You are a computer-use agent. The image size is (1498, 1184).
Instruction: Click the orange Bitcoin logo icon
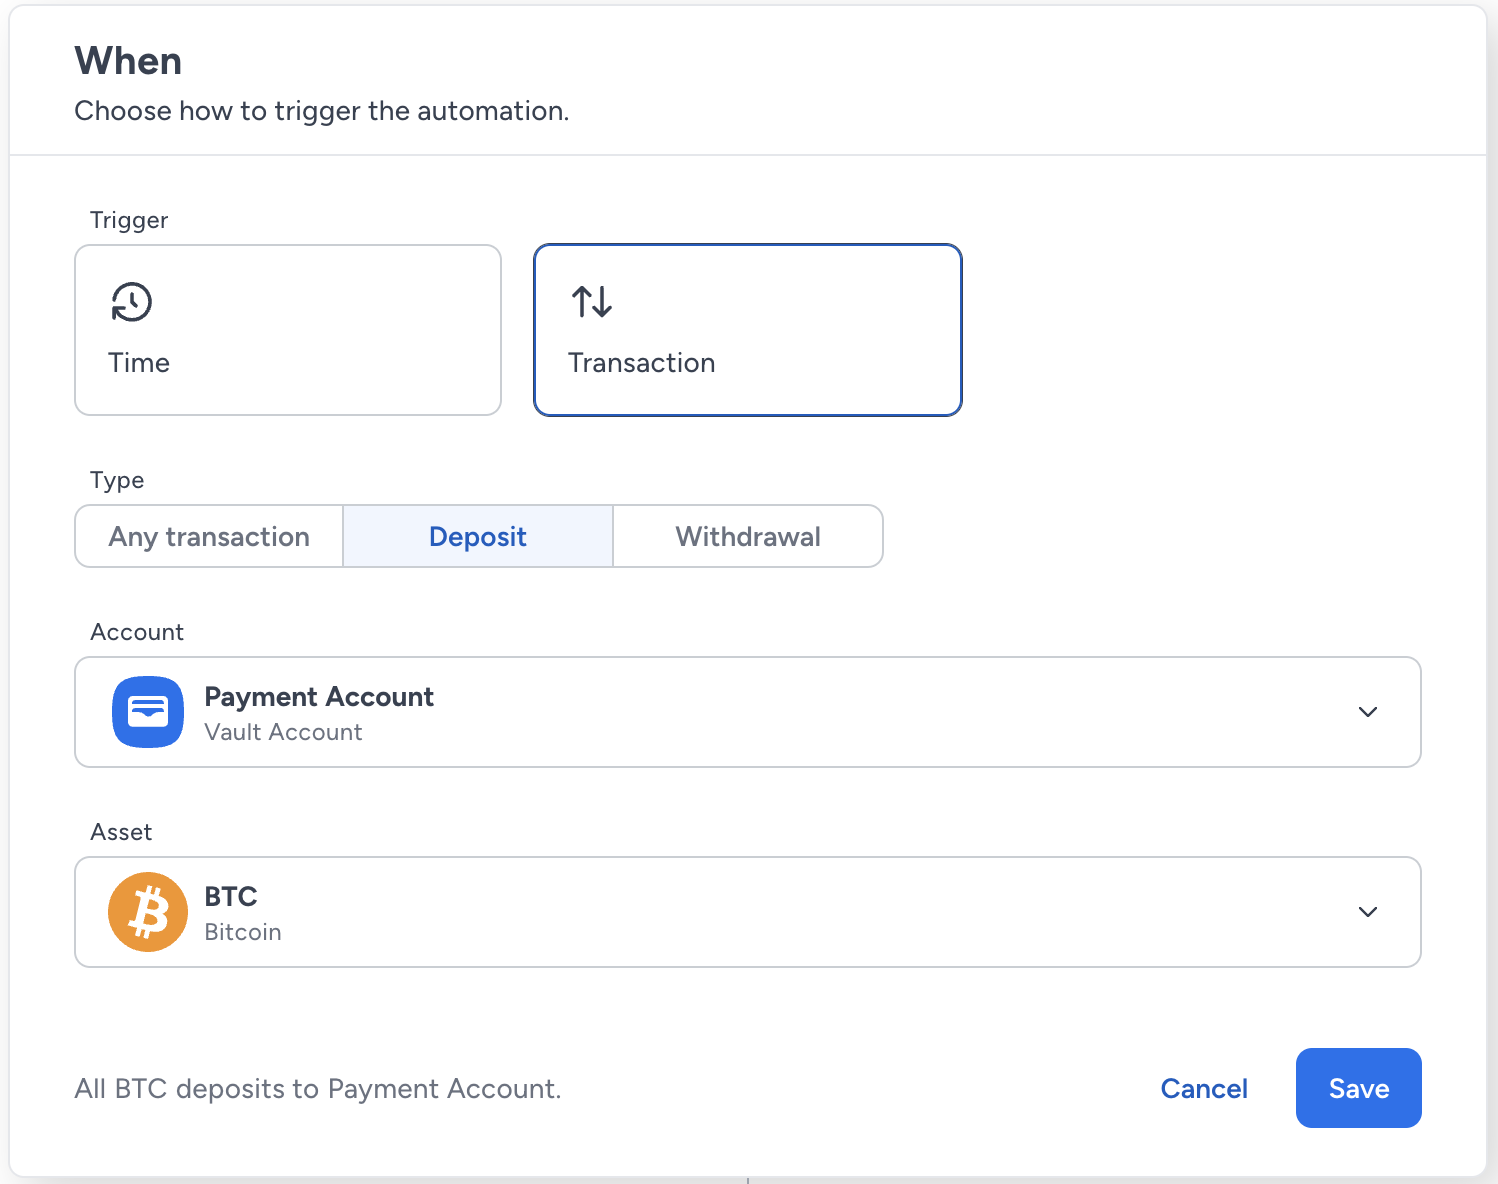148,912
